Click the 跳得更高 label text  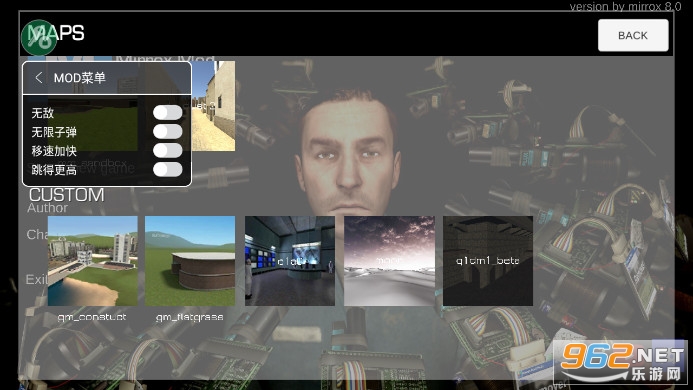coord(54,170)
